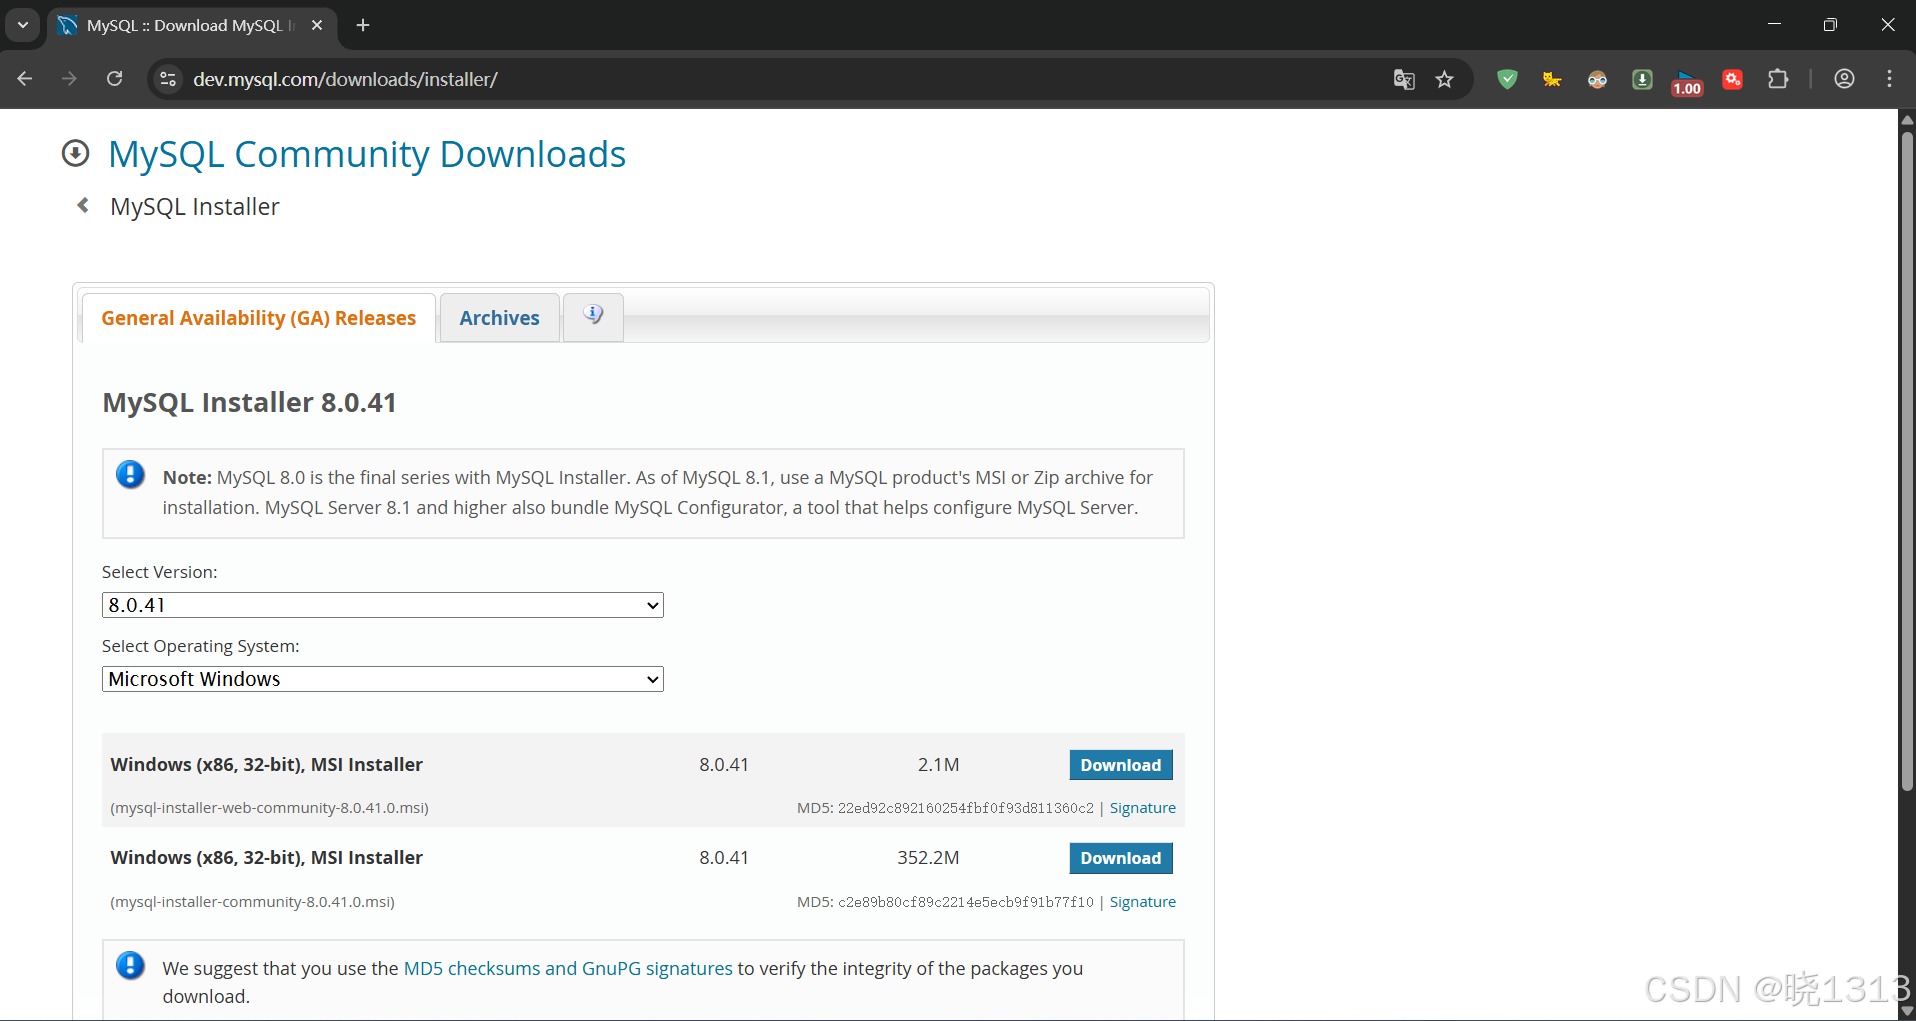This screenshot has width=1916, height=1021.
Task: Open the Chrome profile icon
Action: [x=1845, y=79]
